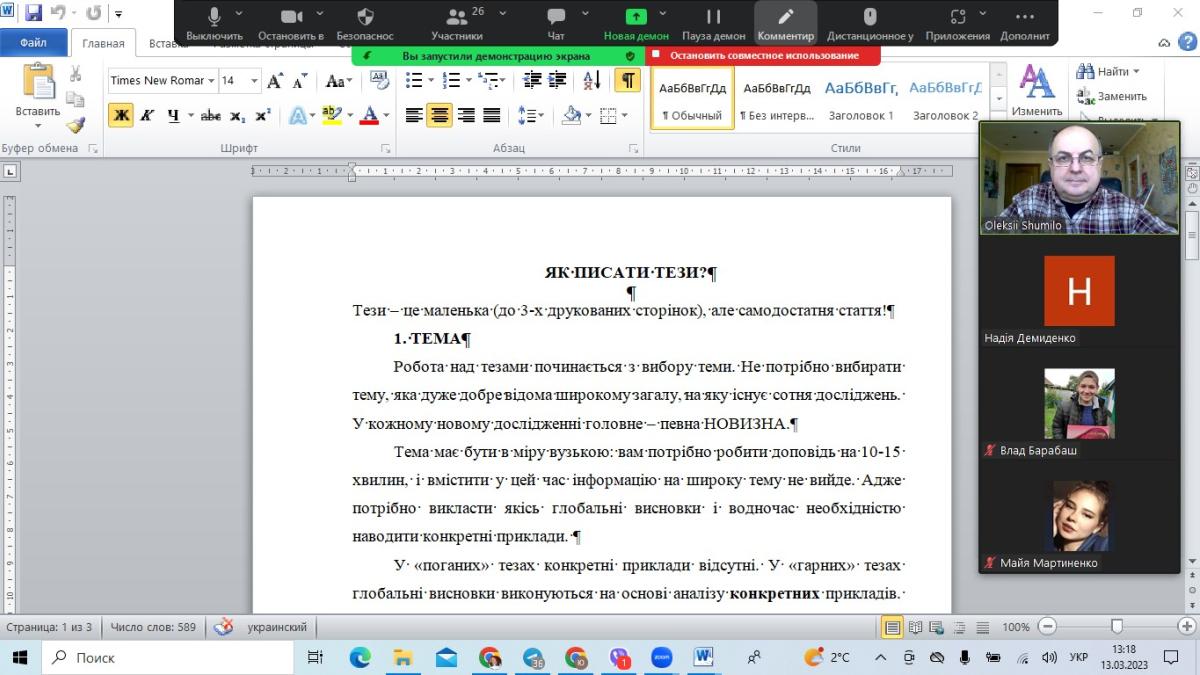Toggle paragraph marks display

tap(627, 81)
